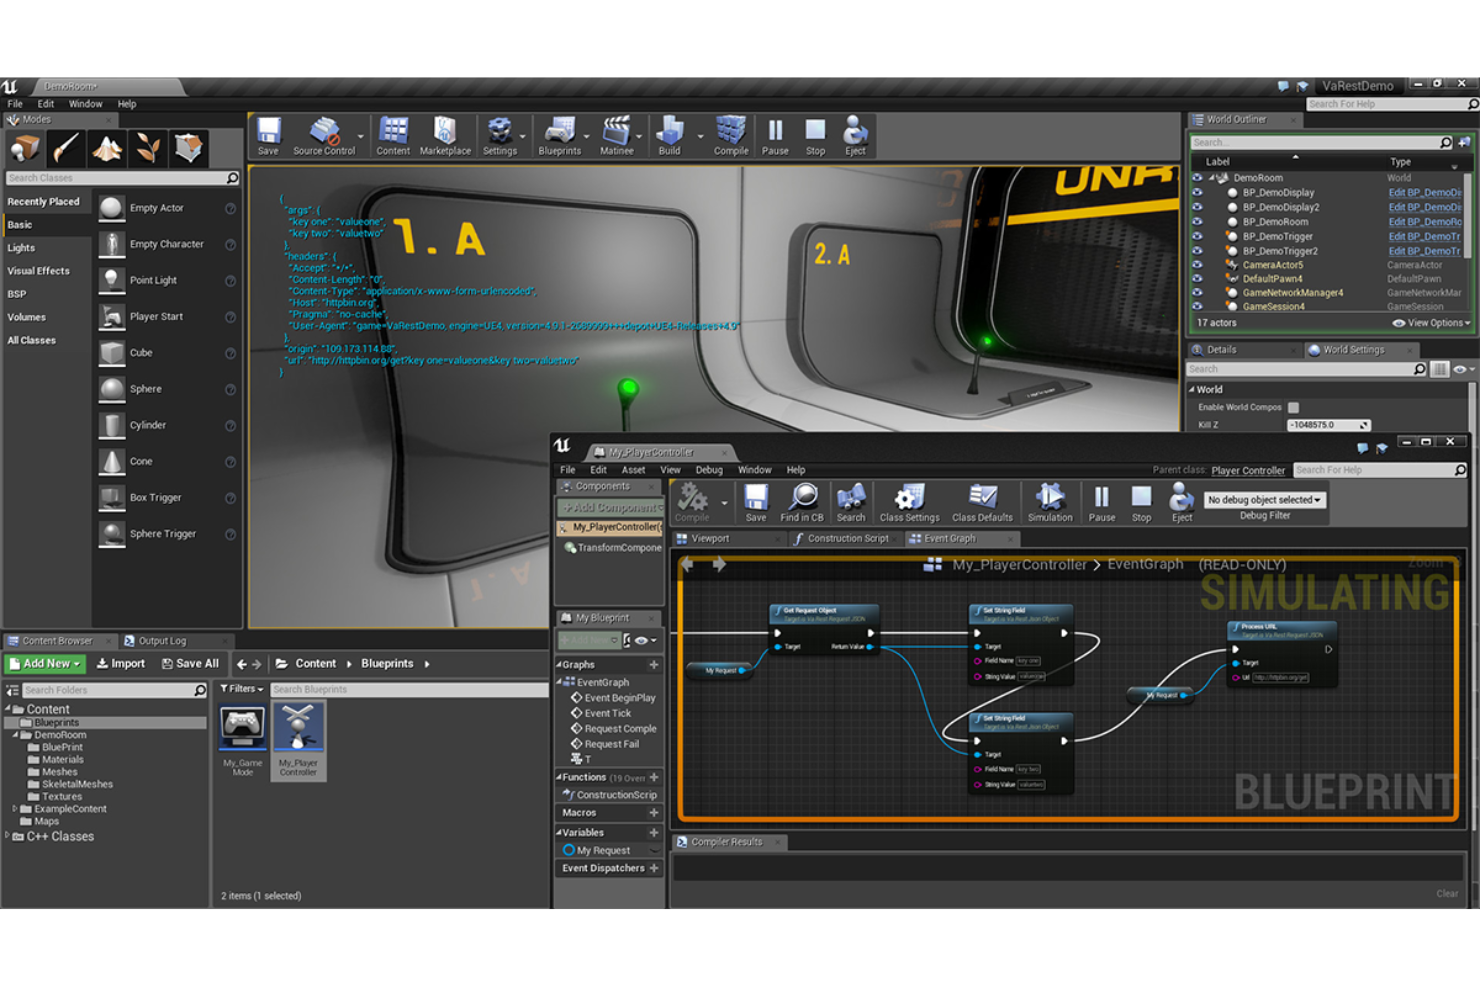Click Save All in the Content Browser
Screen dimensions: 1480x987
(191, 663)
